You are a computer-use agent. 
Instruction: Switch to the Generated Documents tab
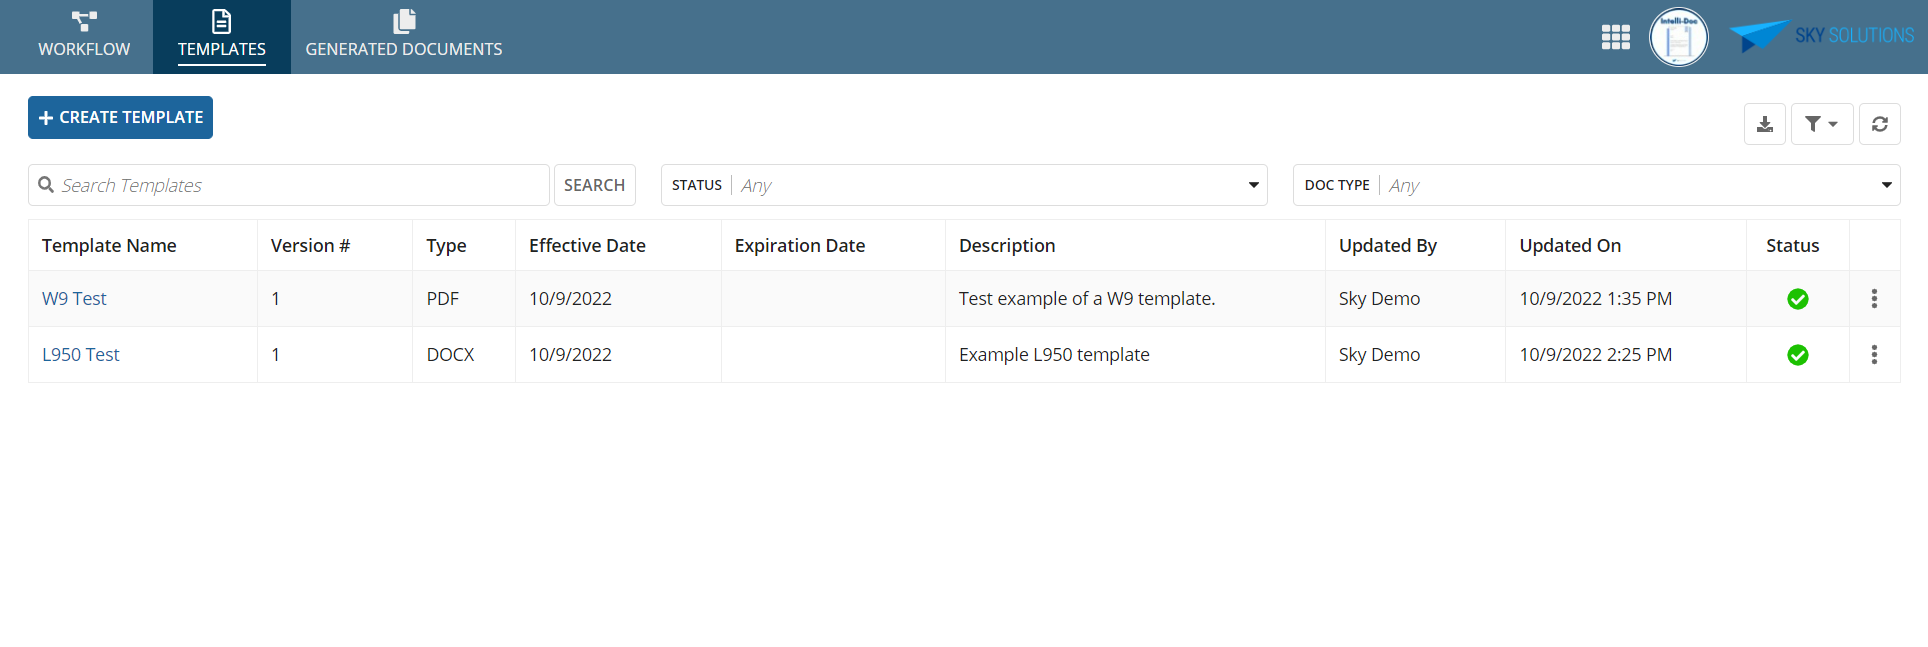404,37
